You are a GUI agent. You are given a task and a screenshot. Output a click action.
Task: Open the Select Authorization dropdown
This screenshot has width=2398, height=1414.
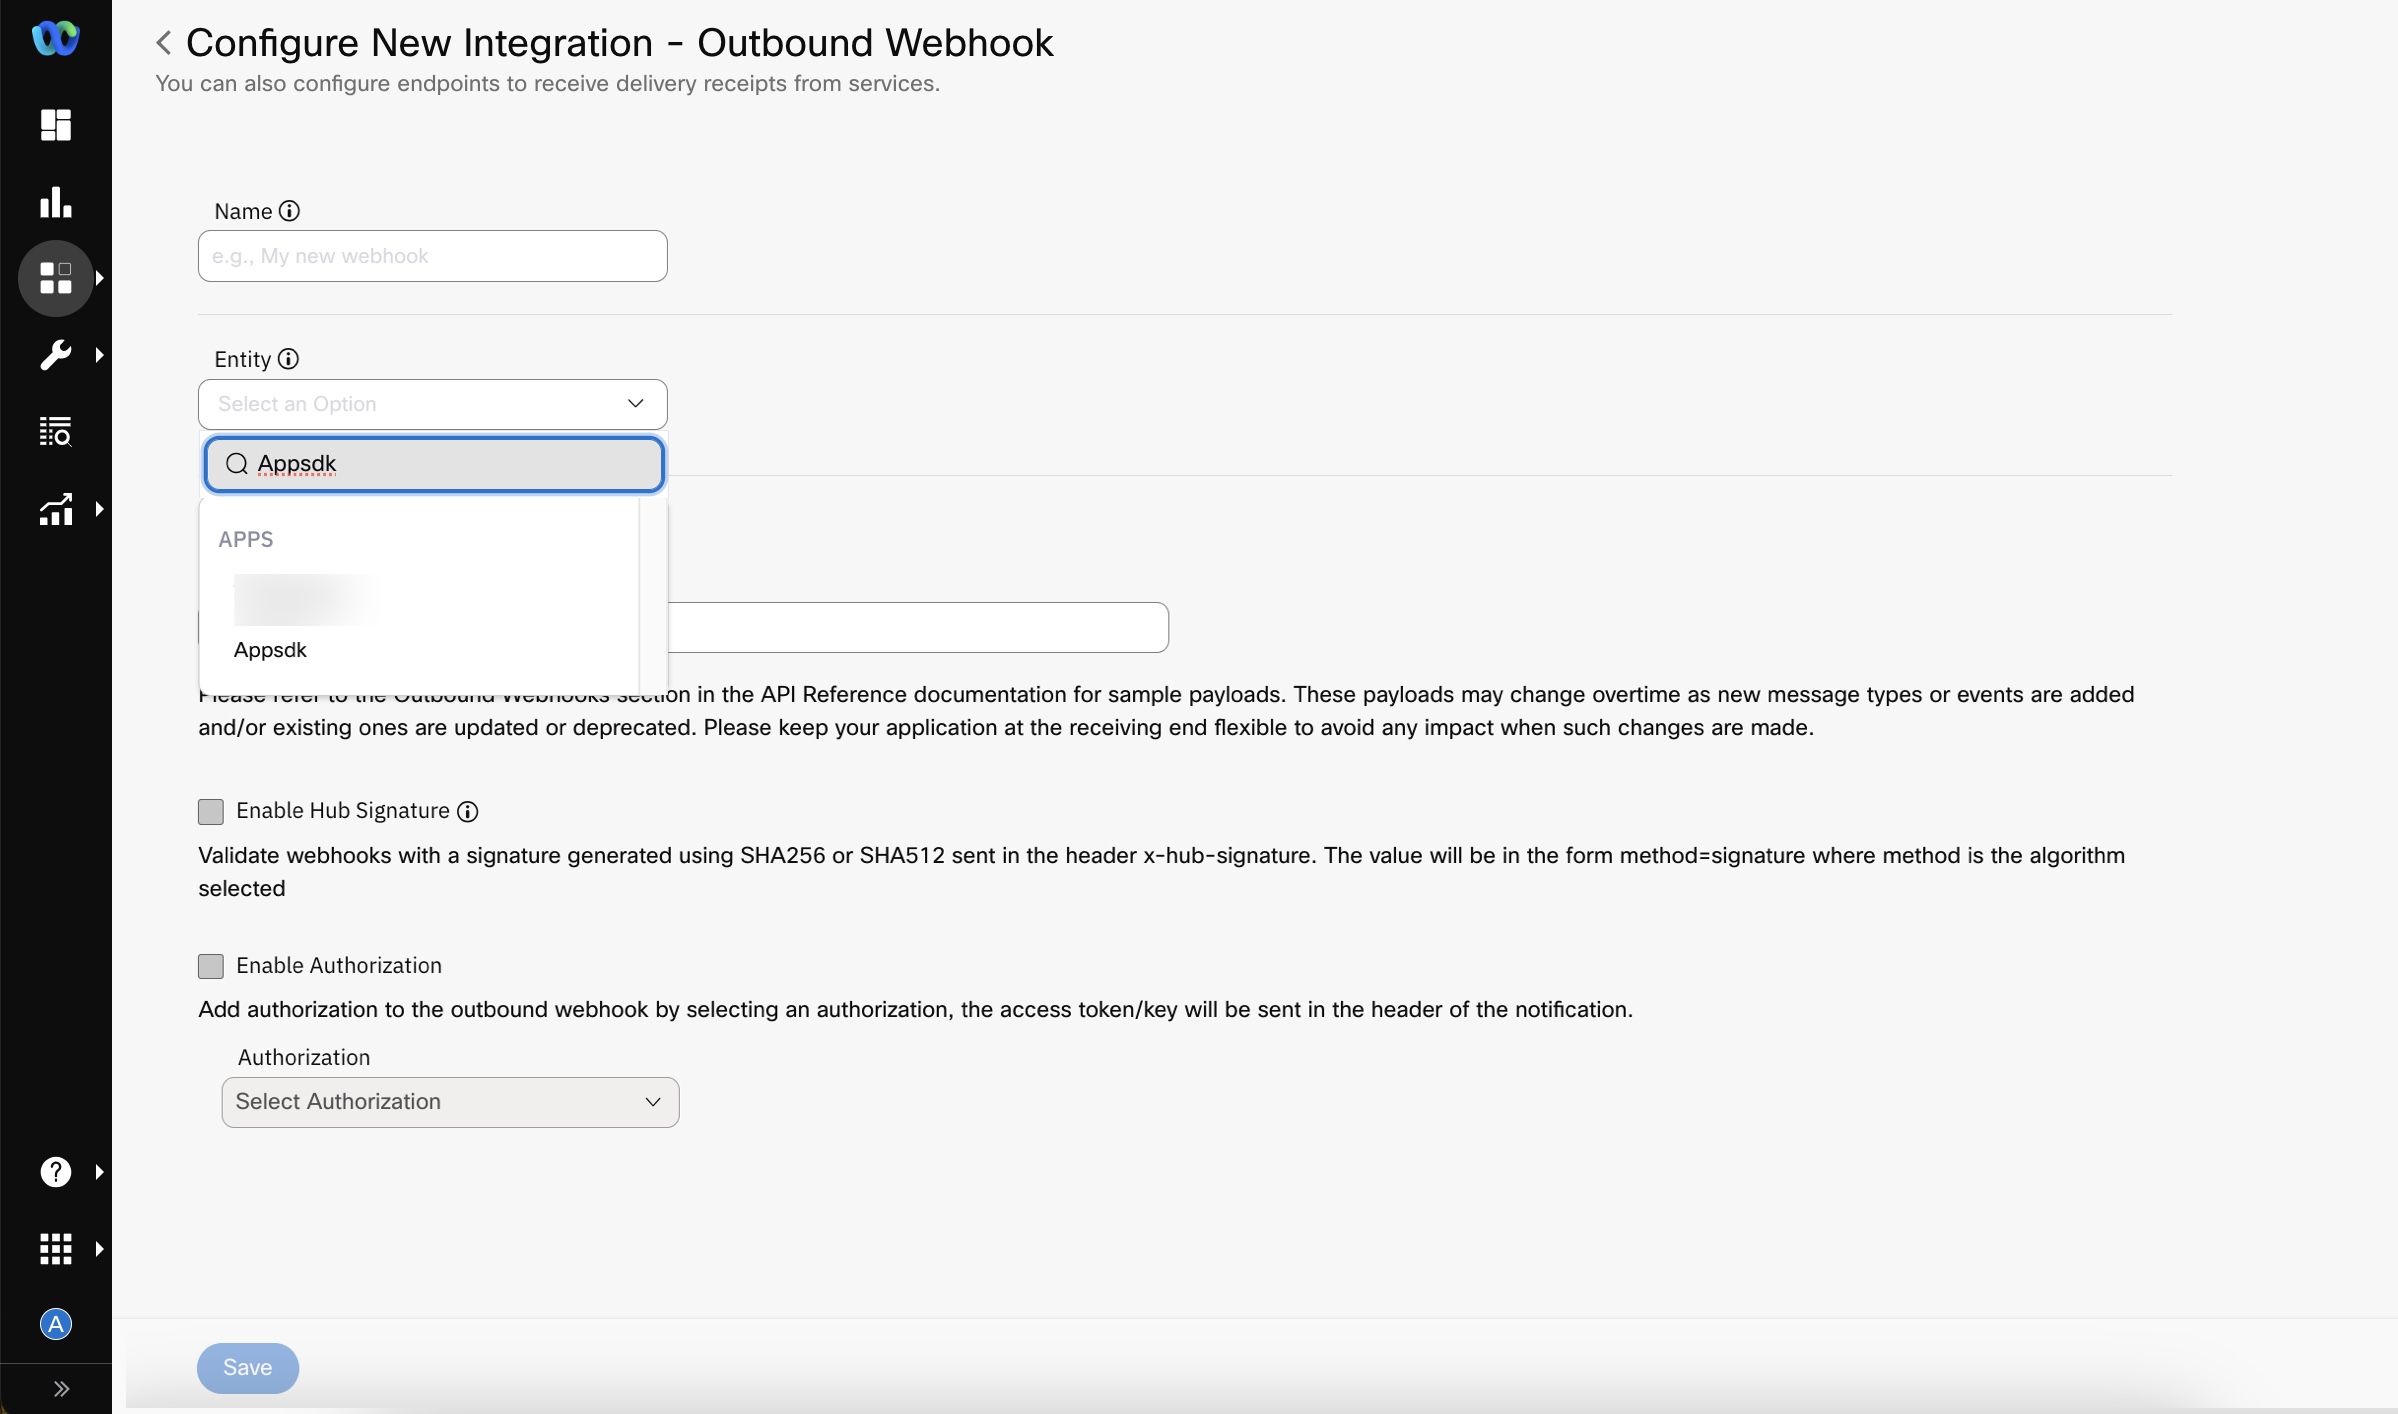click(450, 1102)
